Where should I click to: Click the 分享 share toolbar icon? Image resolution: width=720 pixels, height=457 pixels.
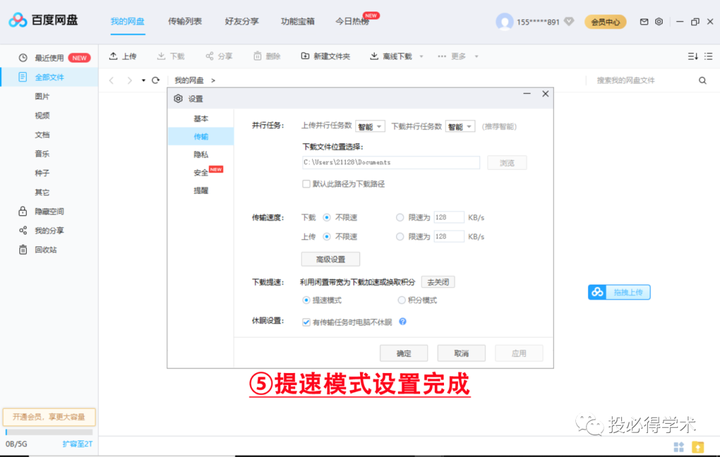tap(209, 56)
